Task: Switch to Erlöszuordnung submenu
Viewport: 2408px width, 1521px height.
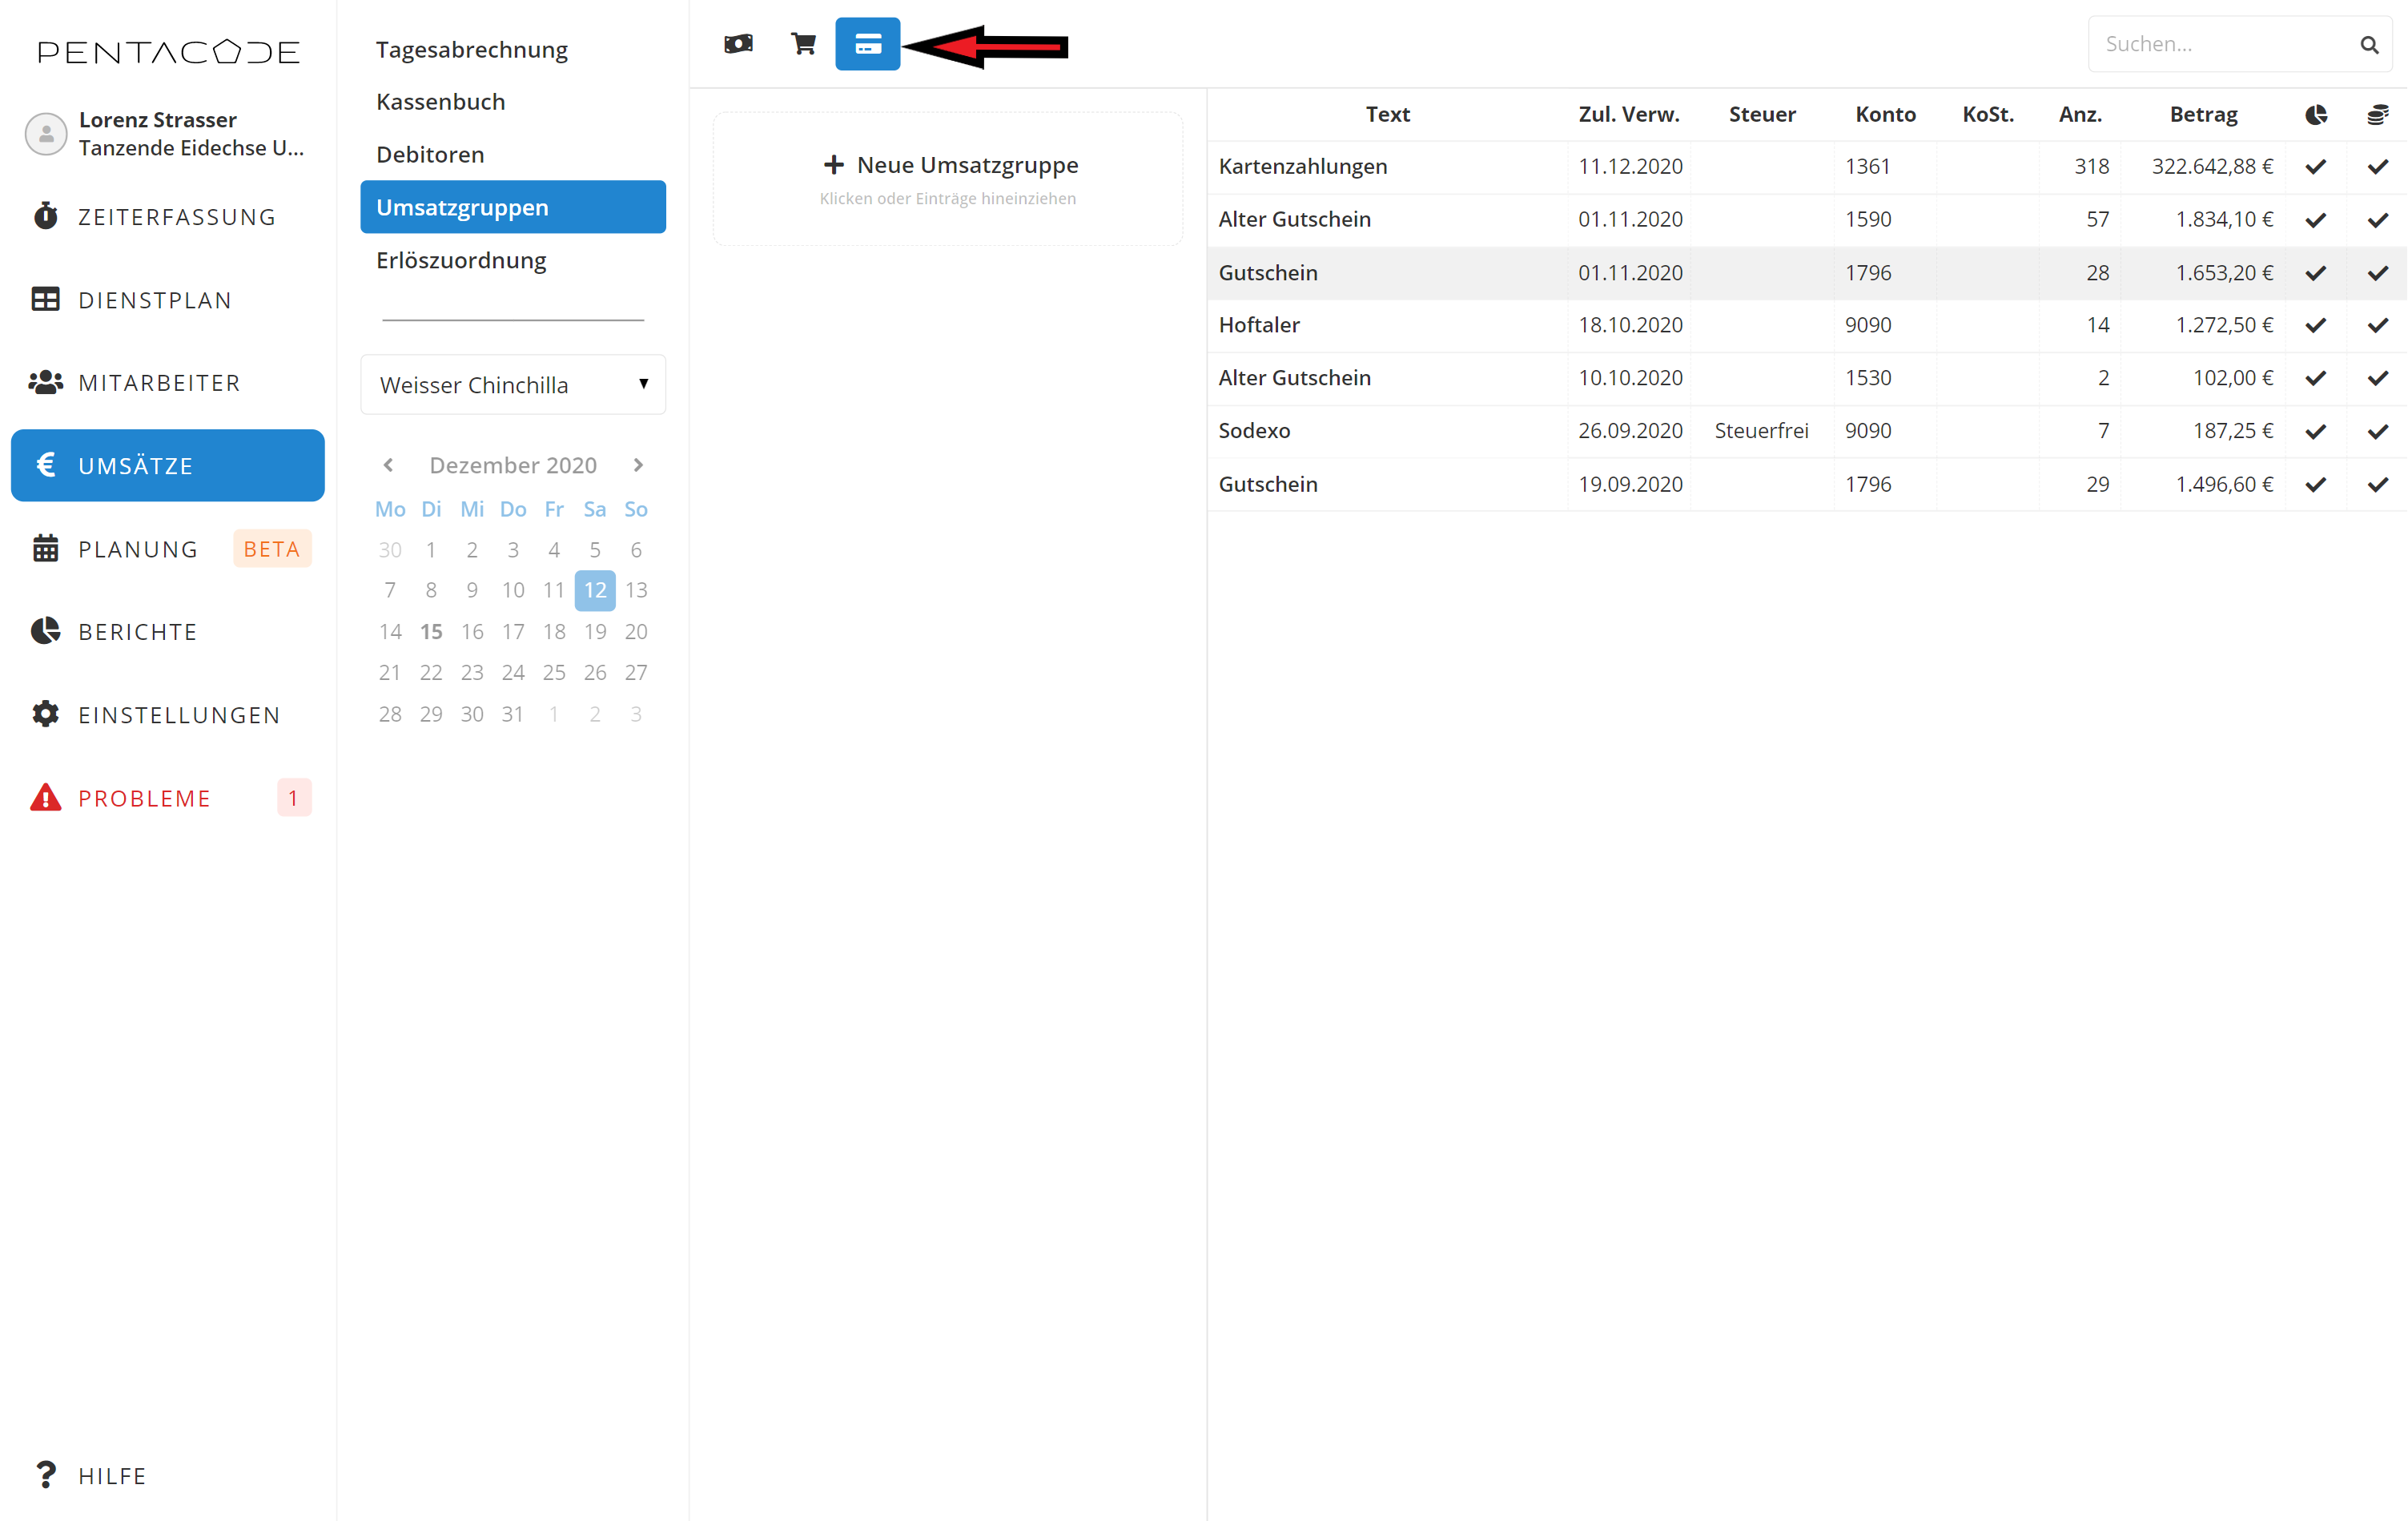Action: tap(461, 261)
